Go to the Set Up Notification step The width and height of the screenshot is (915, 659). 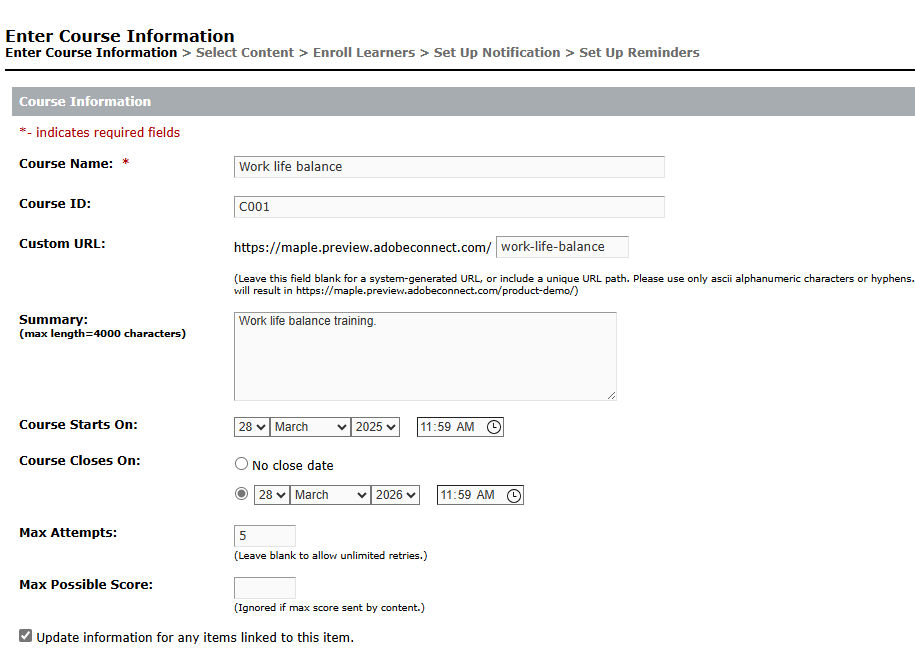coord(497,53)
